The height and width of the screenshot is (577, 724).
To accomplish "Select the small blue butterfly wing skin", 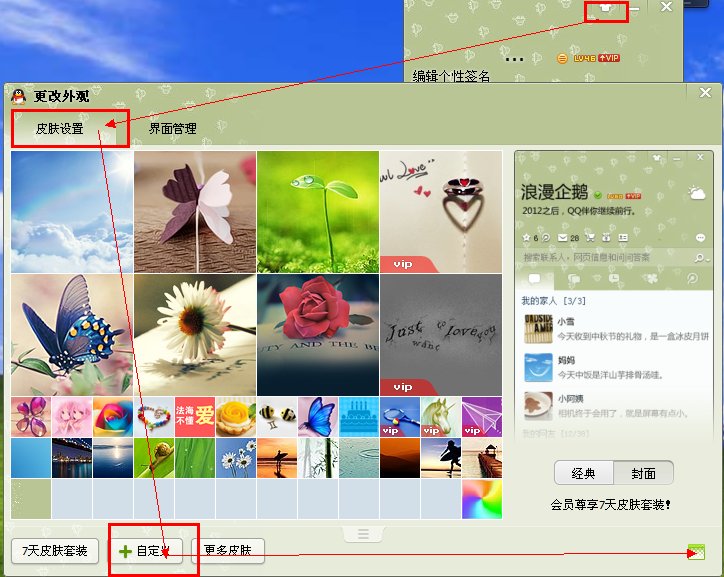I will 318,417.
